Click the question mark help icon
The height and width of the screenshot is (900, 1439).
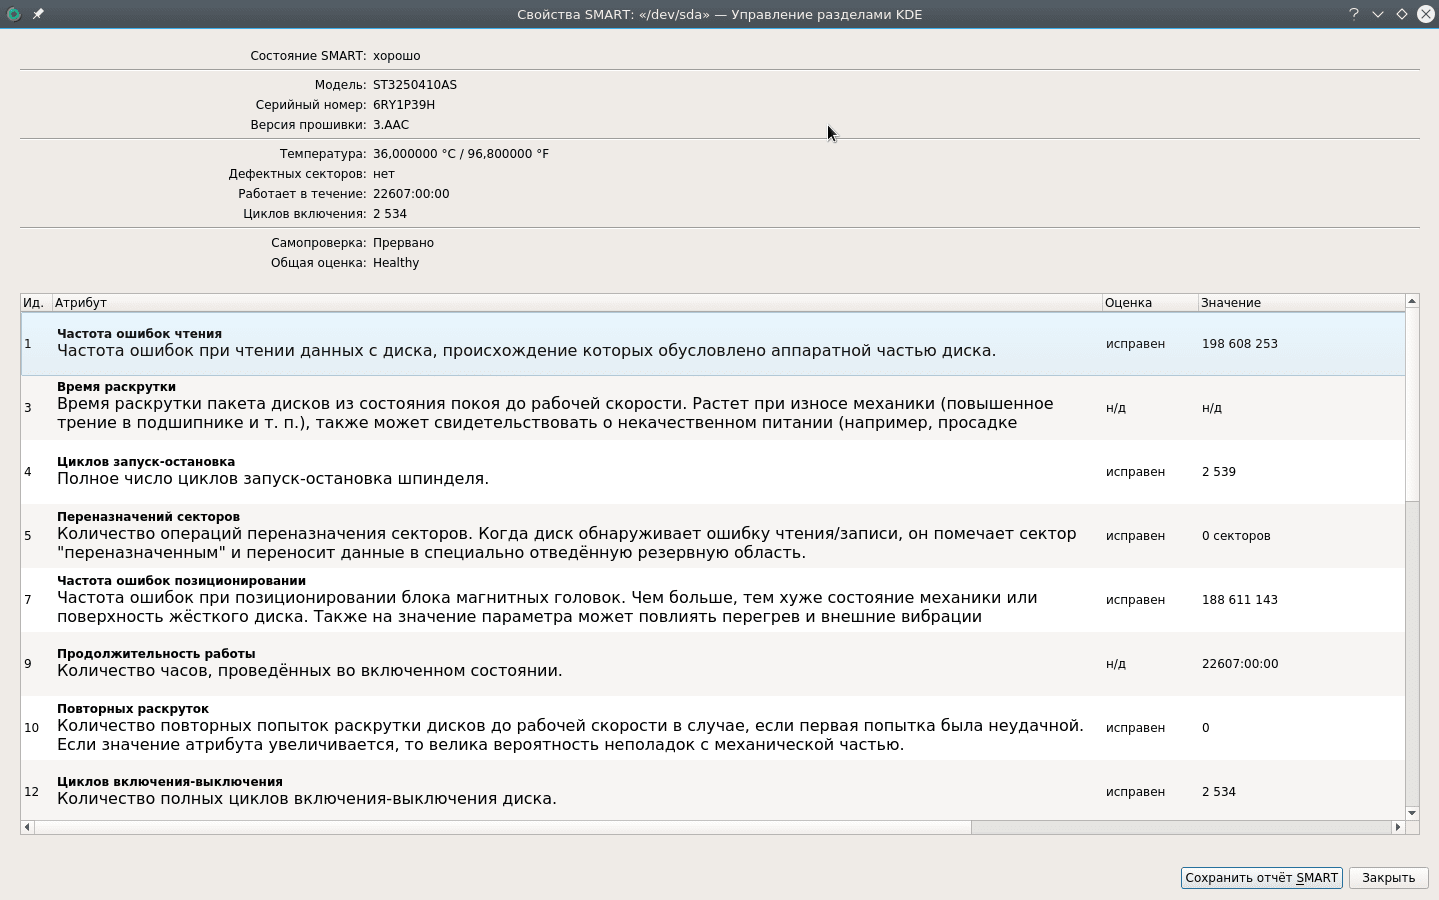(1354, 14)
